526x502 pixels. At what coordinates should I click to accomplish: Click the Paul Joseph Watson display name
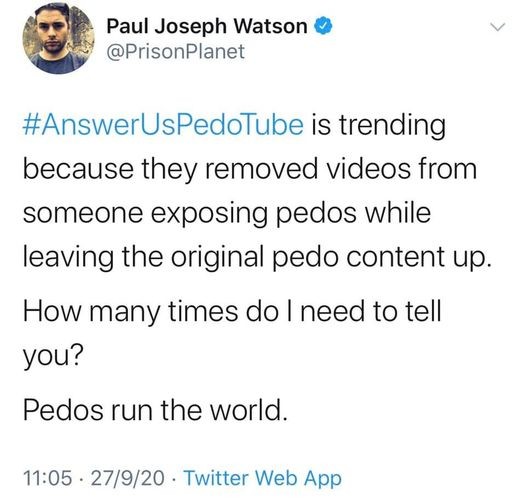(x=207, y=27)
